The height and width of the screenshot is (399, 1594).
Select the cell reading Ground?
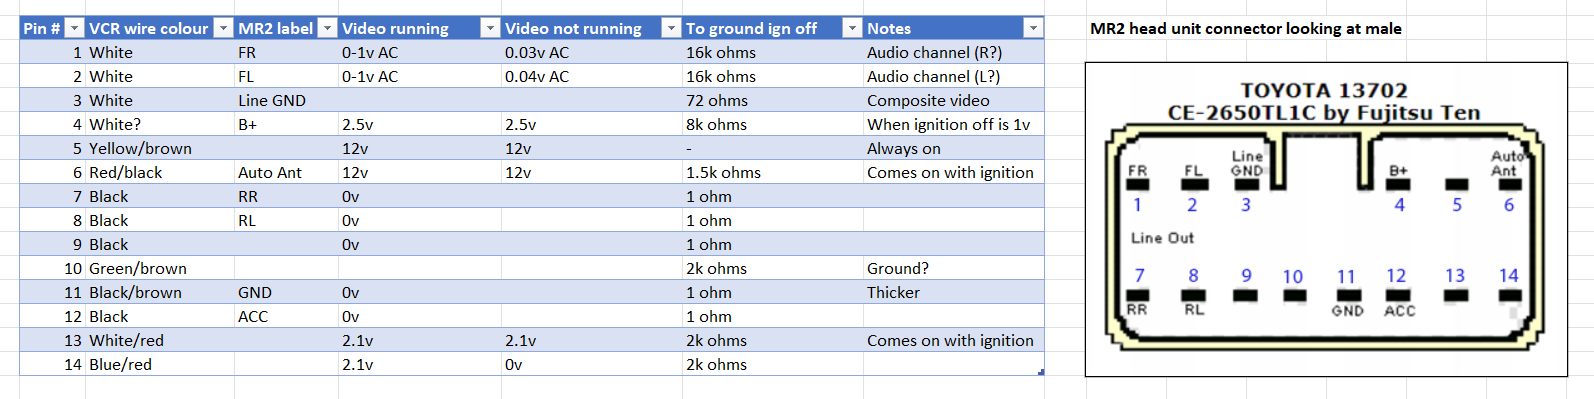point(954,268)
